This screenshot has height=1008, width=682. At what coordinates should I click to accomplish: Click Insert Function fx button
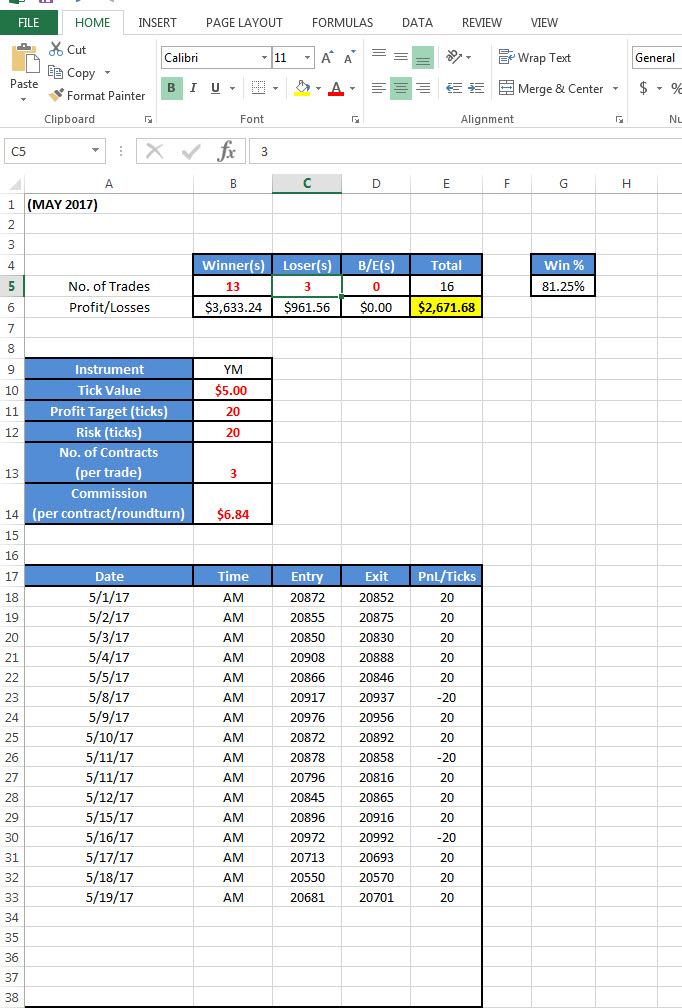pyautogui.click(x=227, y=151)
